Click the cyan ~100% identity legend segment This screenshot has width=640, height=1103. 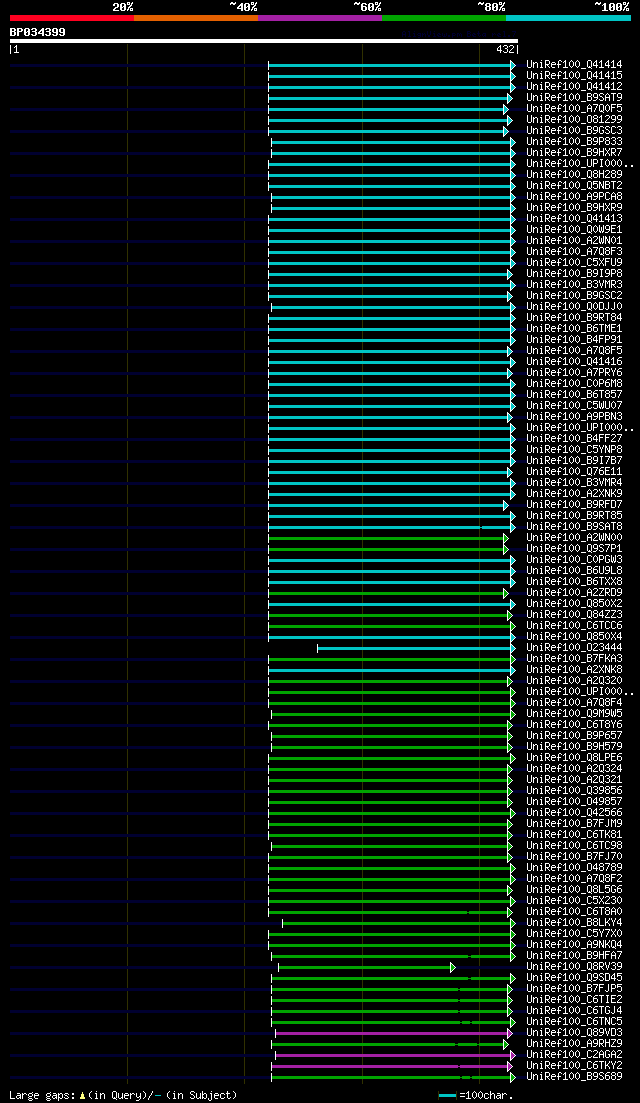(568, 18)
